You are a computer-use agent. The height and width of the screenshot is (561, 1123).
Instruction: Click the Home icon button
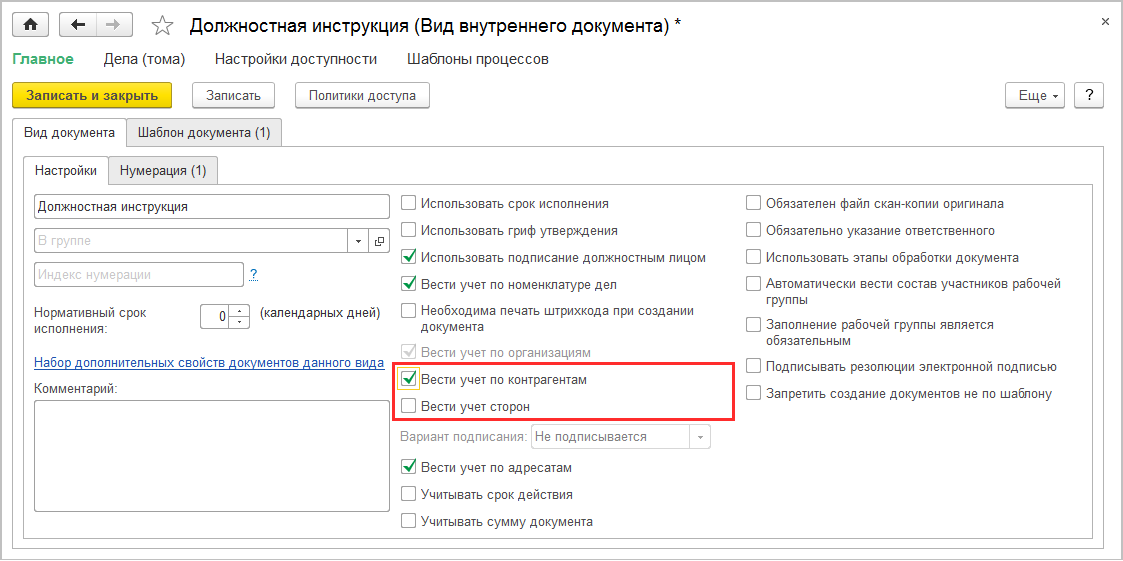tap(30, 25)
